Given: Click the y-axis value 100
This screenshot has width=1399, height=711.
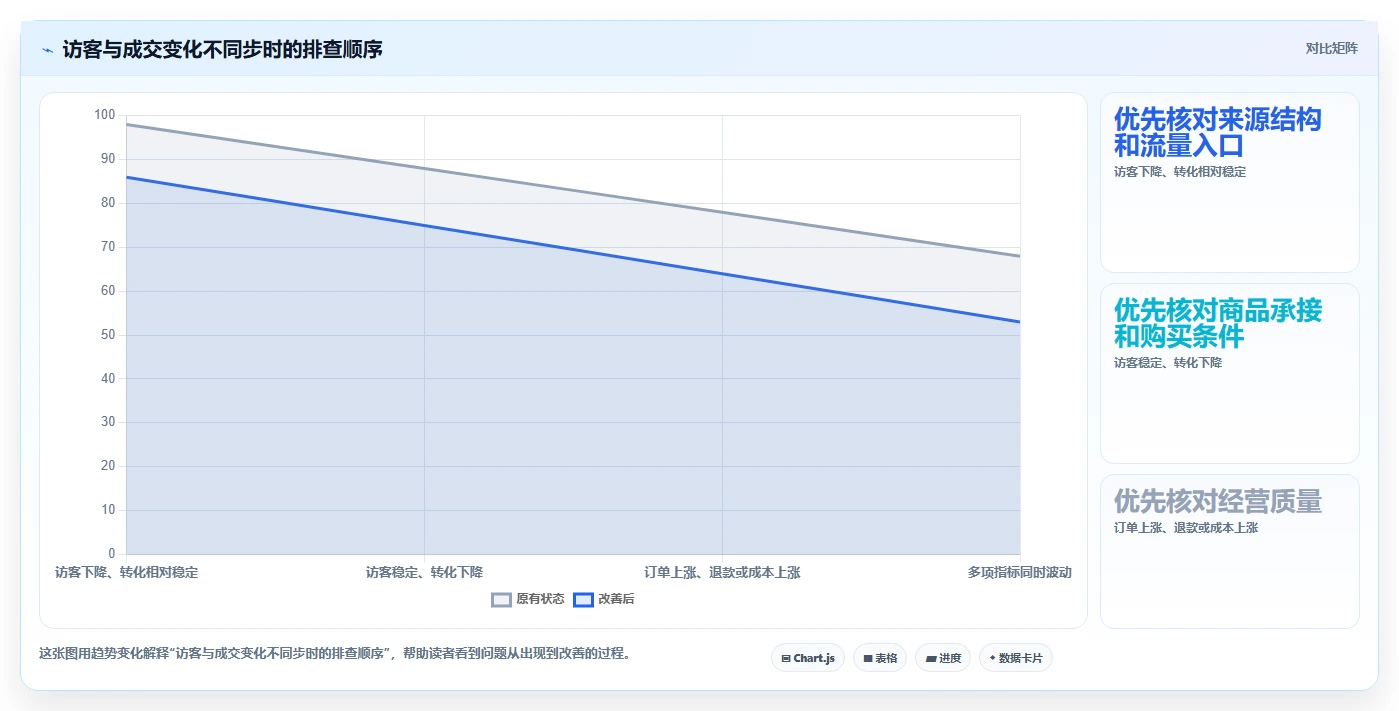Looking at the screenshot, I should coord(105,115).
